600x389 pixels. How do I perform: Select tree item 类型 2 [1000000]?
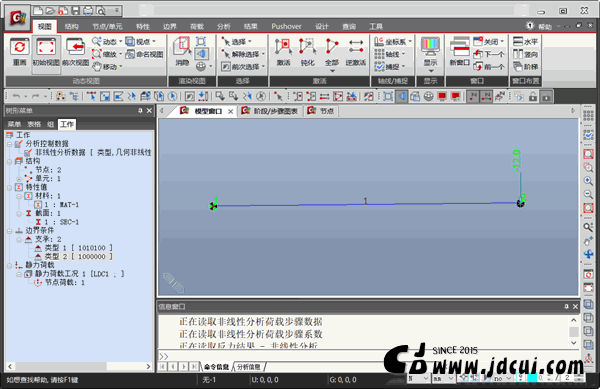[x=74, y=256]
